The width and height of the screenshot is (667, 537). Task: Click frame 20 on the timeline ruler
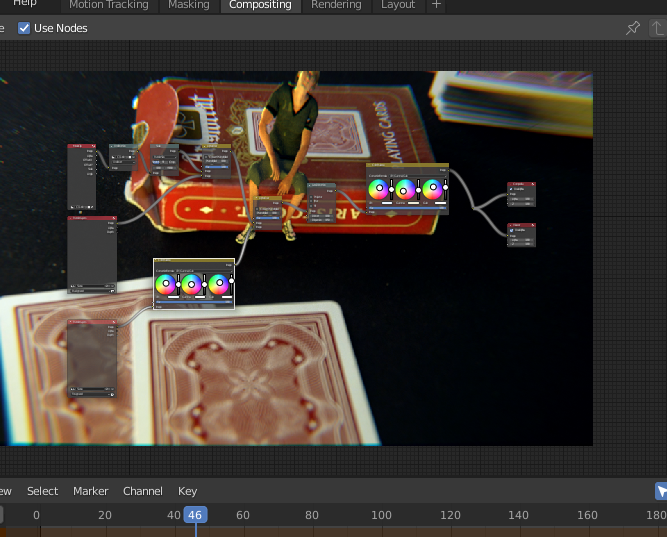click(105, 515)
